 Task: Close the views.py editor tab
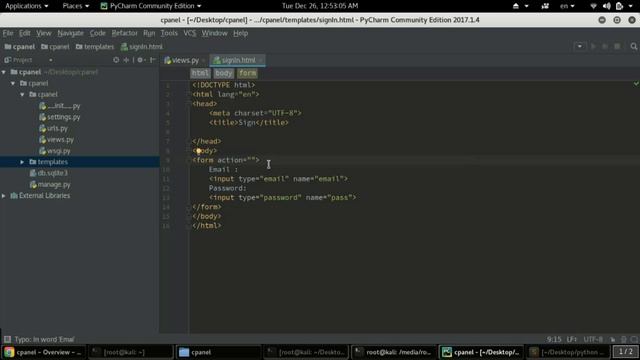[x=203, y=60]
